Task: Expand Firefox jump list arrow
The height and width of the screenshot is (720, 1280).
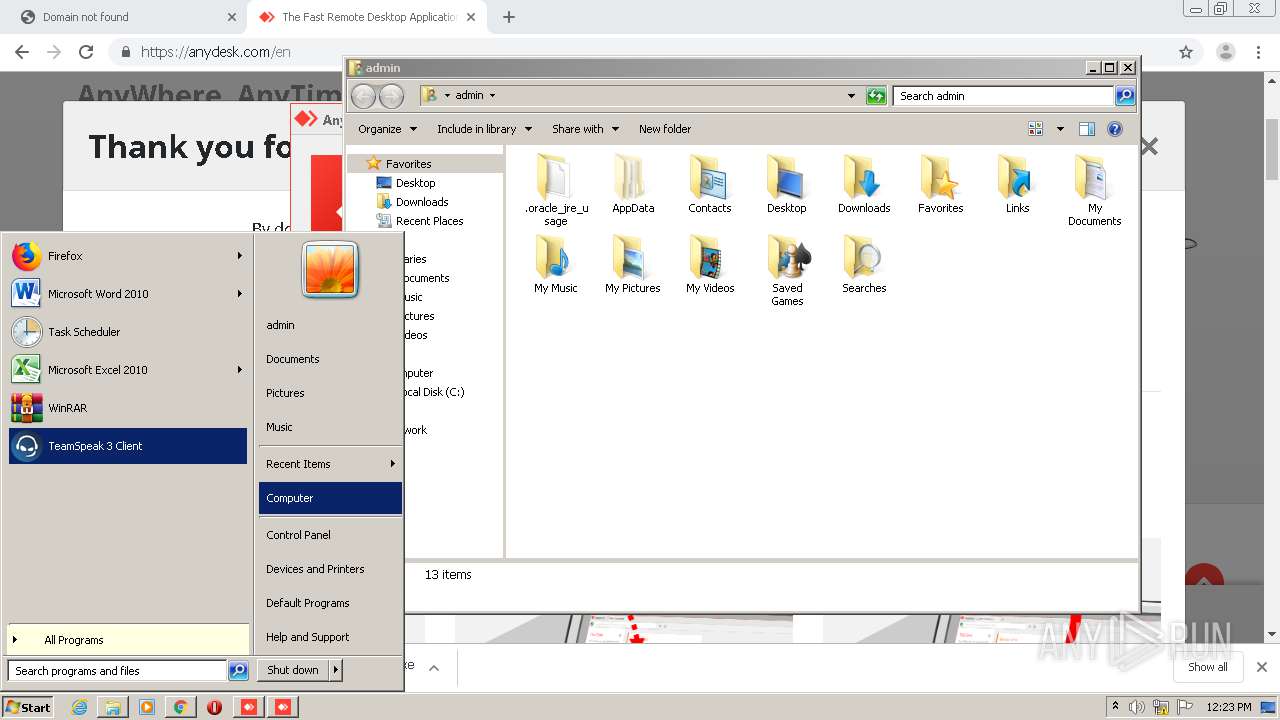Action: [x=240, y=256]
